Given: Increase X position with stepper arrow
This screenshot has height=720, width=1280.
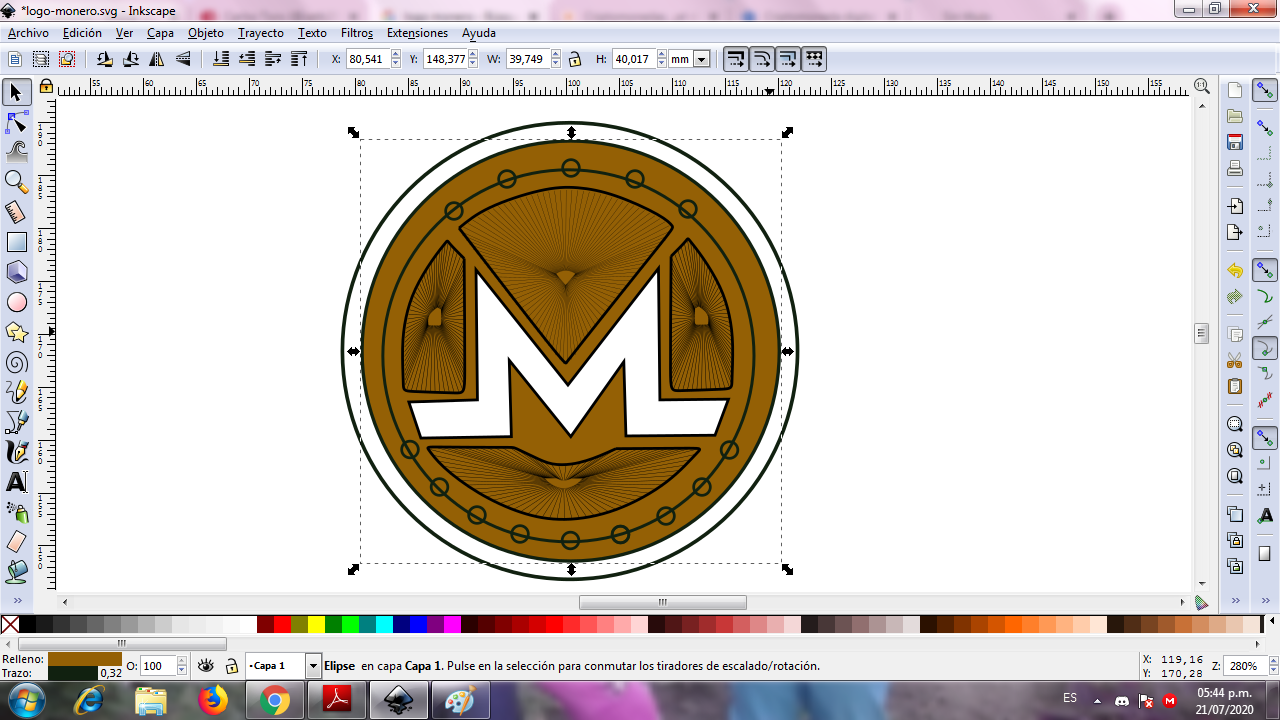Looking at the screenshot, I should pos(396,55).
